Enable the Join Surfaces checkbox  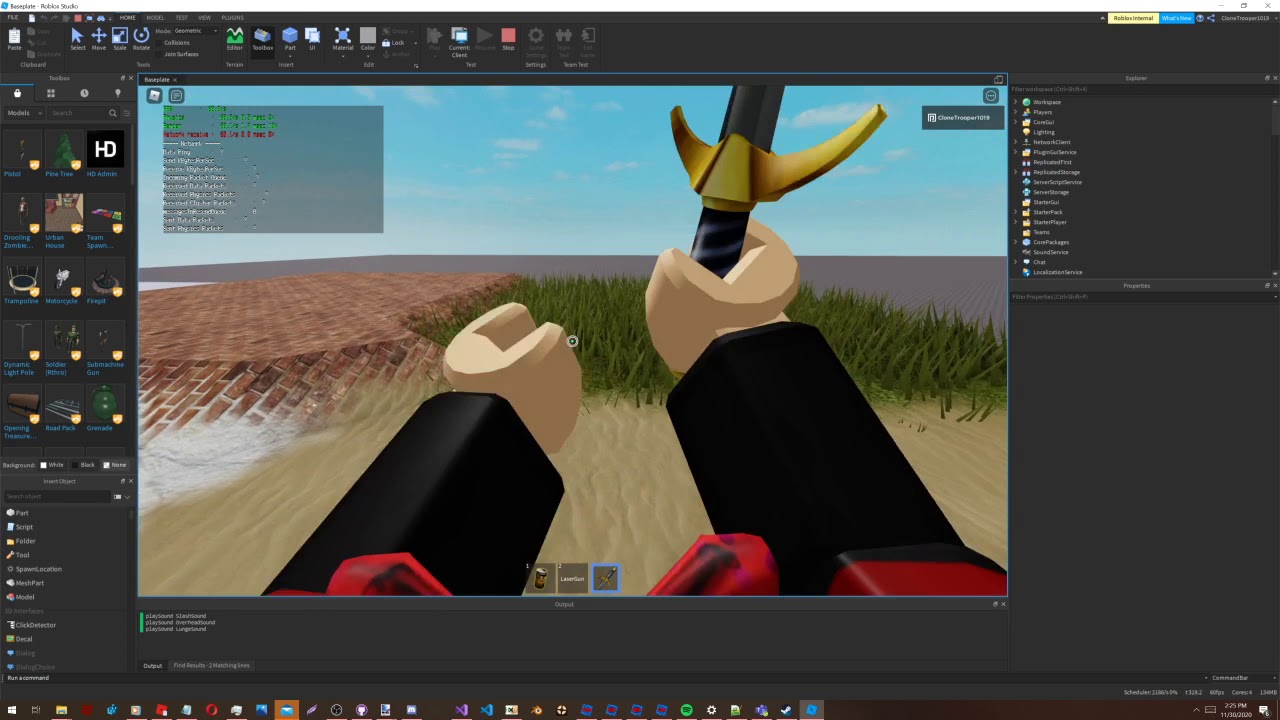tap(159, 54)
